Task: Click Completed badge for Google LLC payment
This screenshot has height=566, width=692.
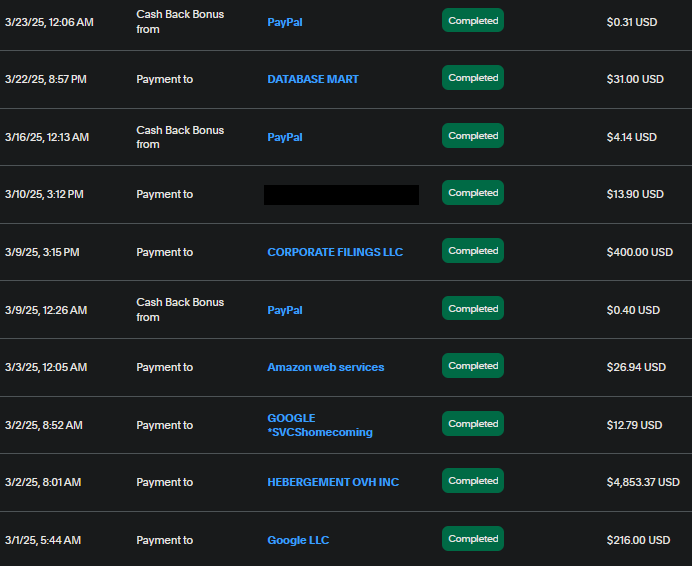Action: click(x=473, y=539)
